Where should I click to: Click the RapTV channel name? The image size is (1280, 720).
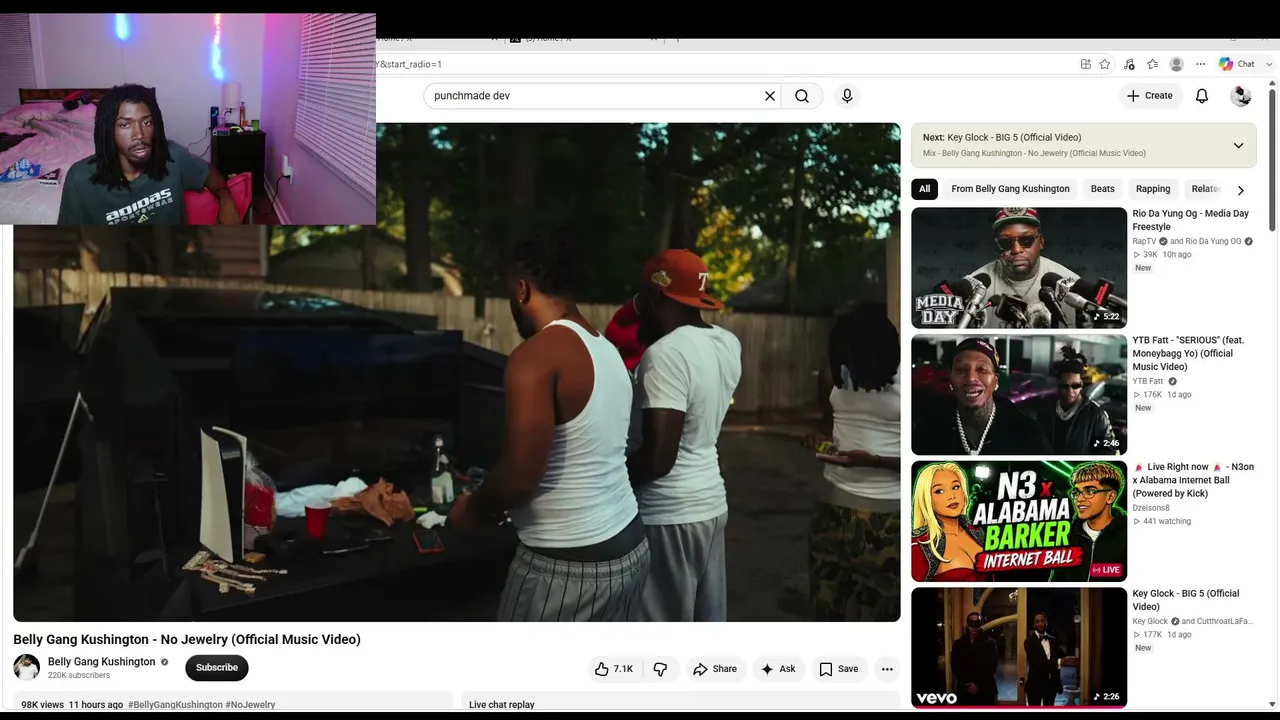pos(1144,241)
